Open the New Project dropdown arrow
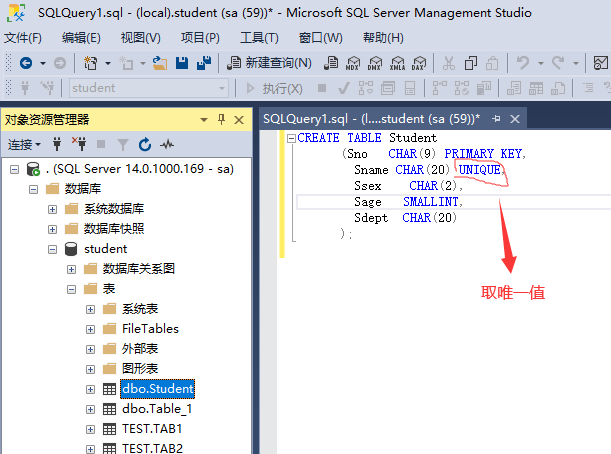 click(x=108, y=63)
